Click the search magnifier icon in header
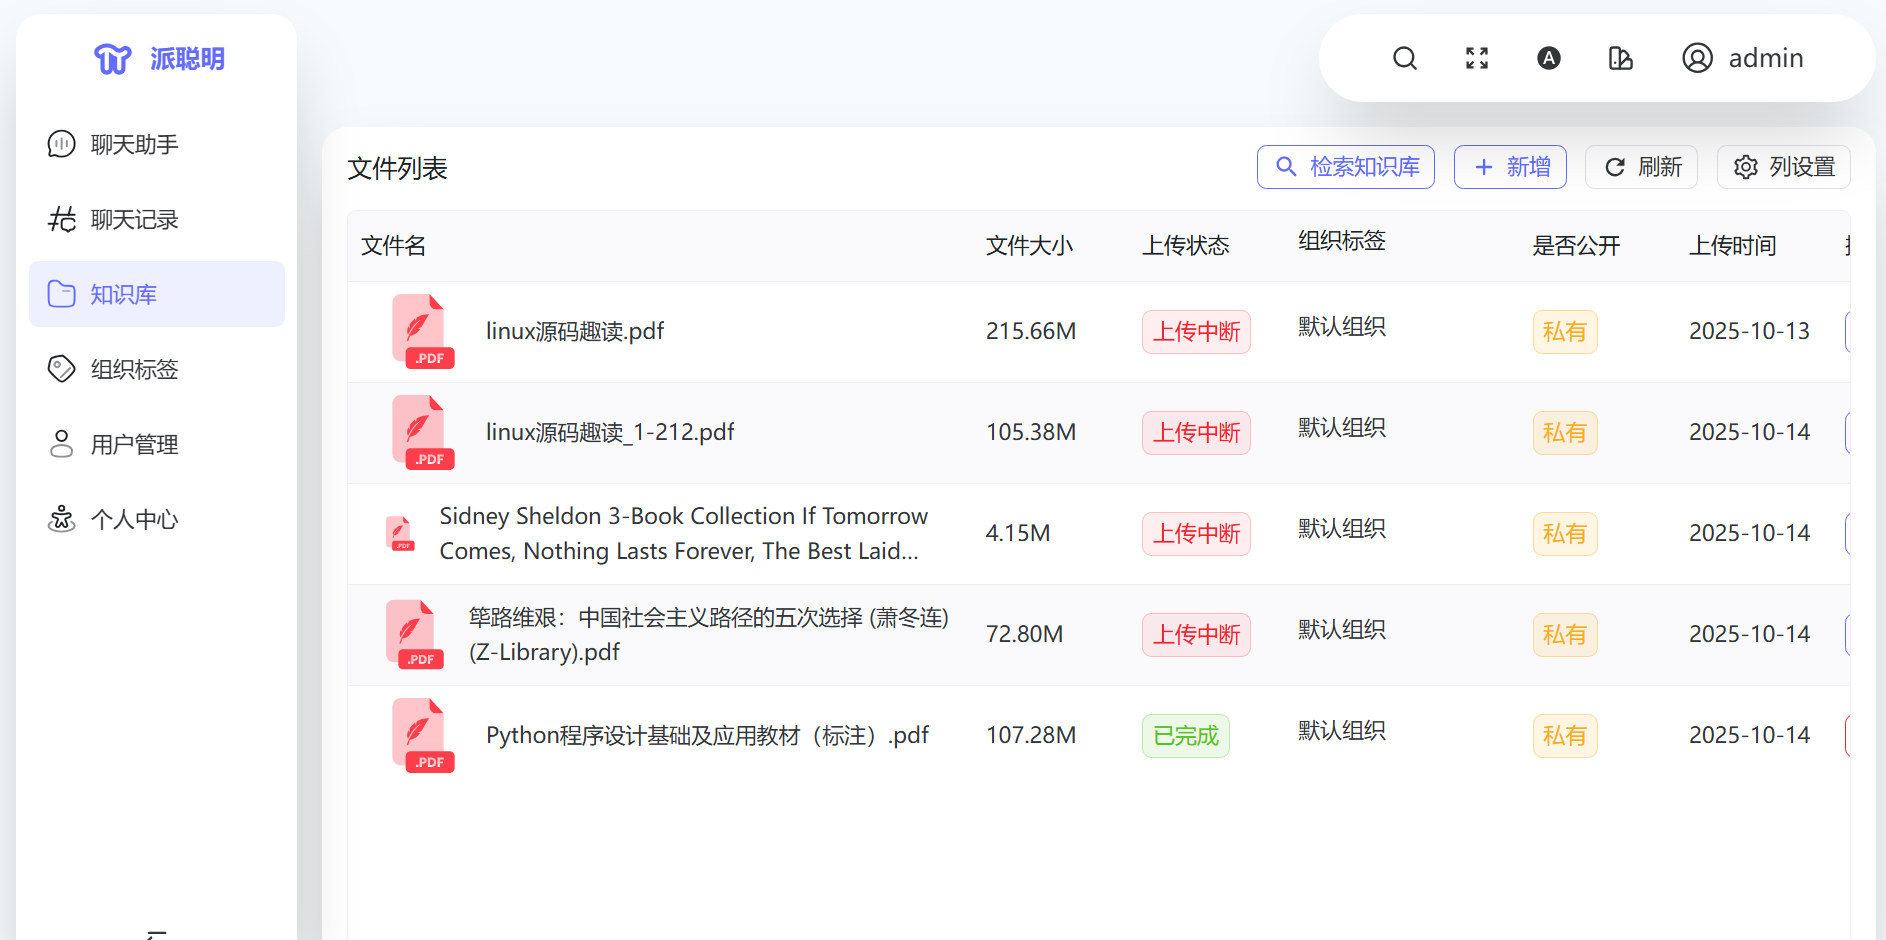 point(1405,58)
